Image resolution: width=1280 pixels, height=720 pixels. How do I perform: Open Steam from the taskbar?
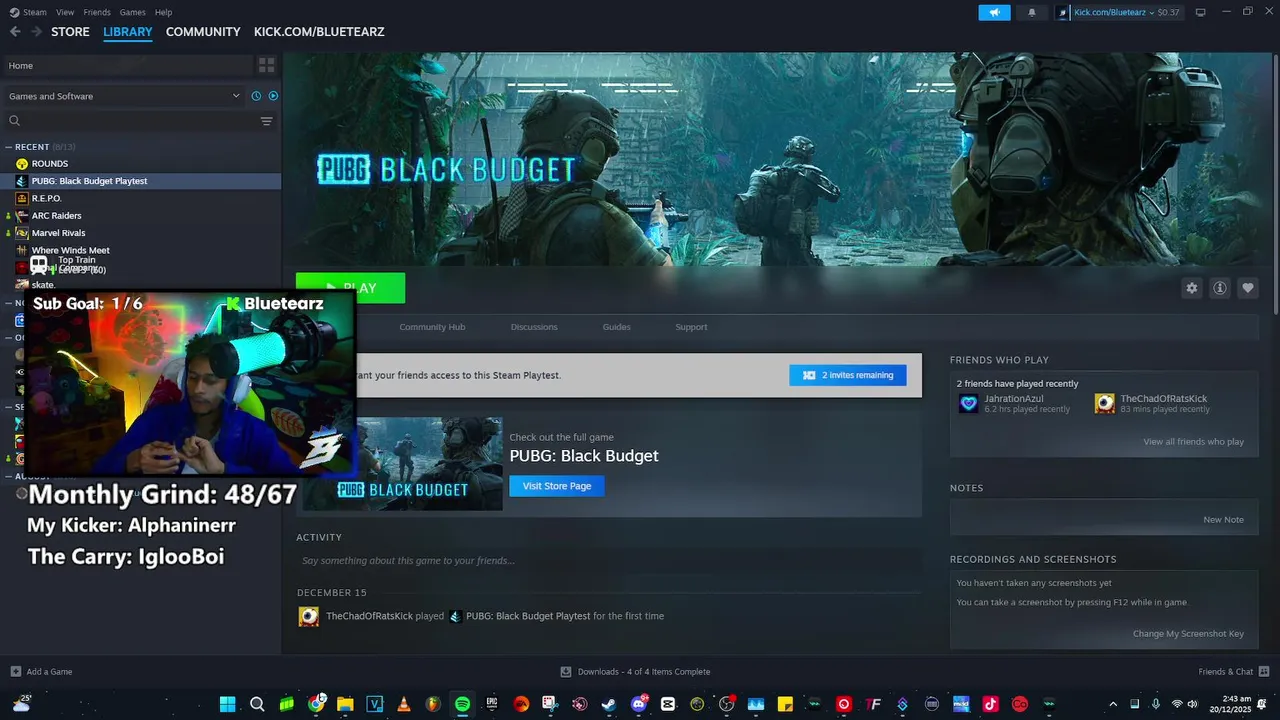(x=608, y=704)
